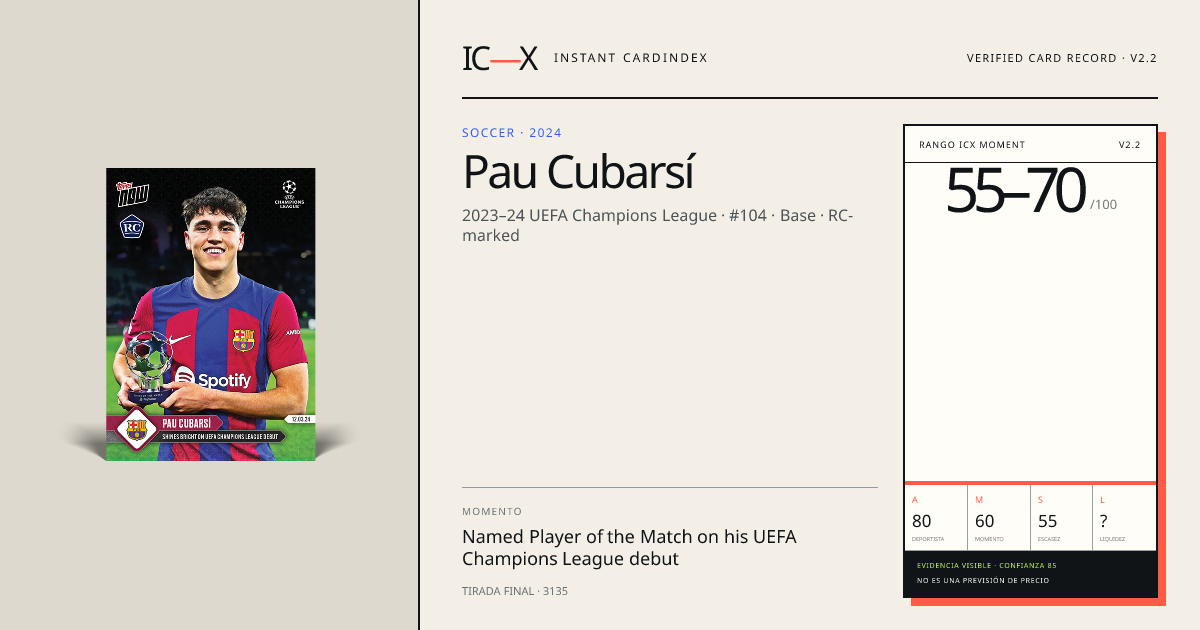The height and width of the screenshot is (630, 1200).
Task: Click the Evidencia Visible Confianza 85 footer
Action: [x=987, y=566]
